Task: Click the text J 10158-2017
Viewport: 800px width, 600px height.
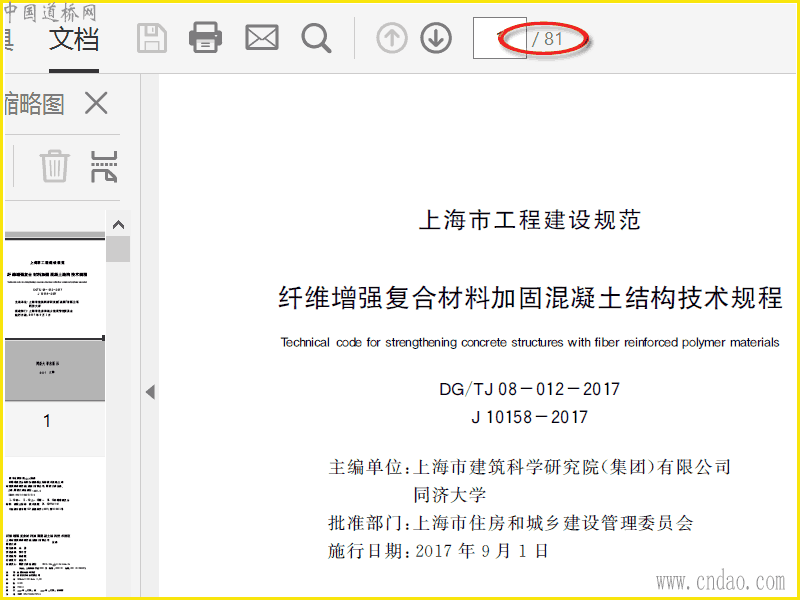Action: [530, 417]
